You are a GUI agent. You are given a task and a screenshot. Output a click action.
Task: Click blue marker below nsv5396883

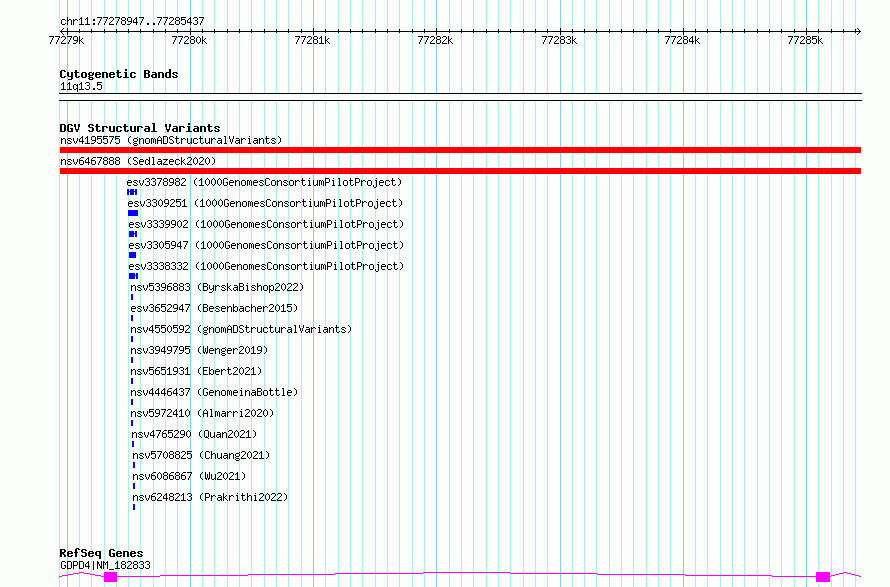click(132, 297)
